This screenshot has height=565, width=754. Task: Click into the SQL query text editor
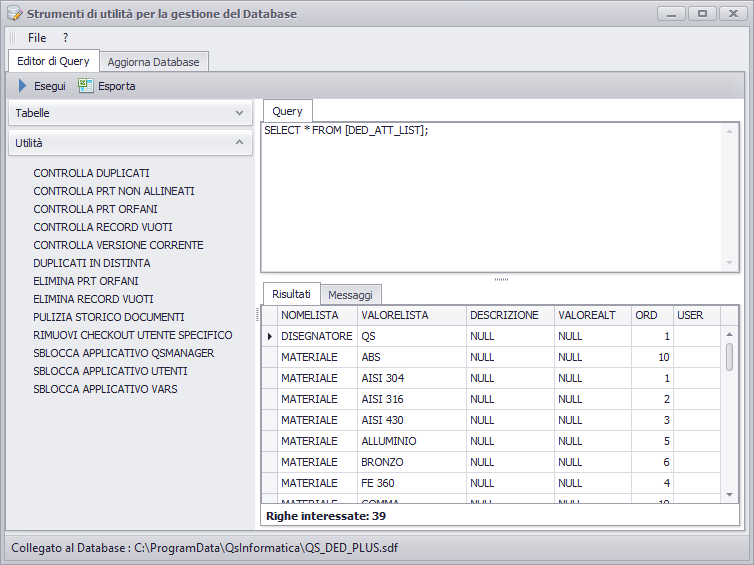pyautogui.click(x=490, y=197)
